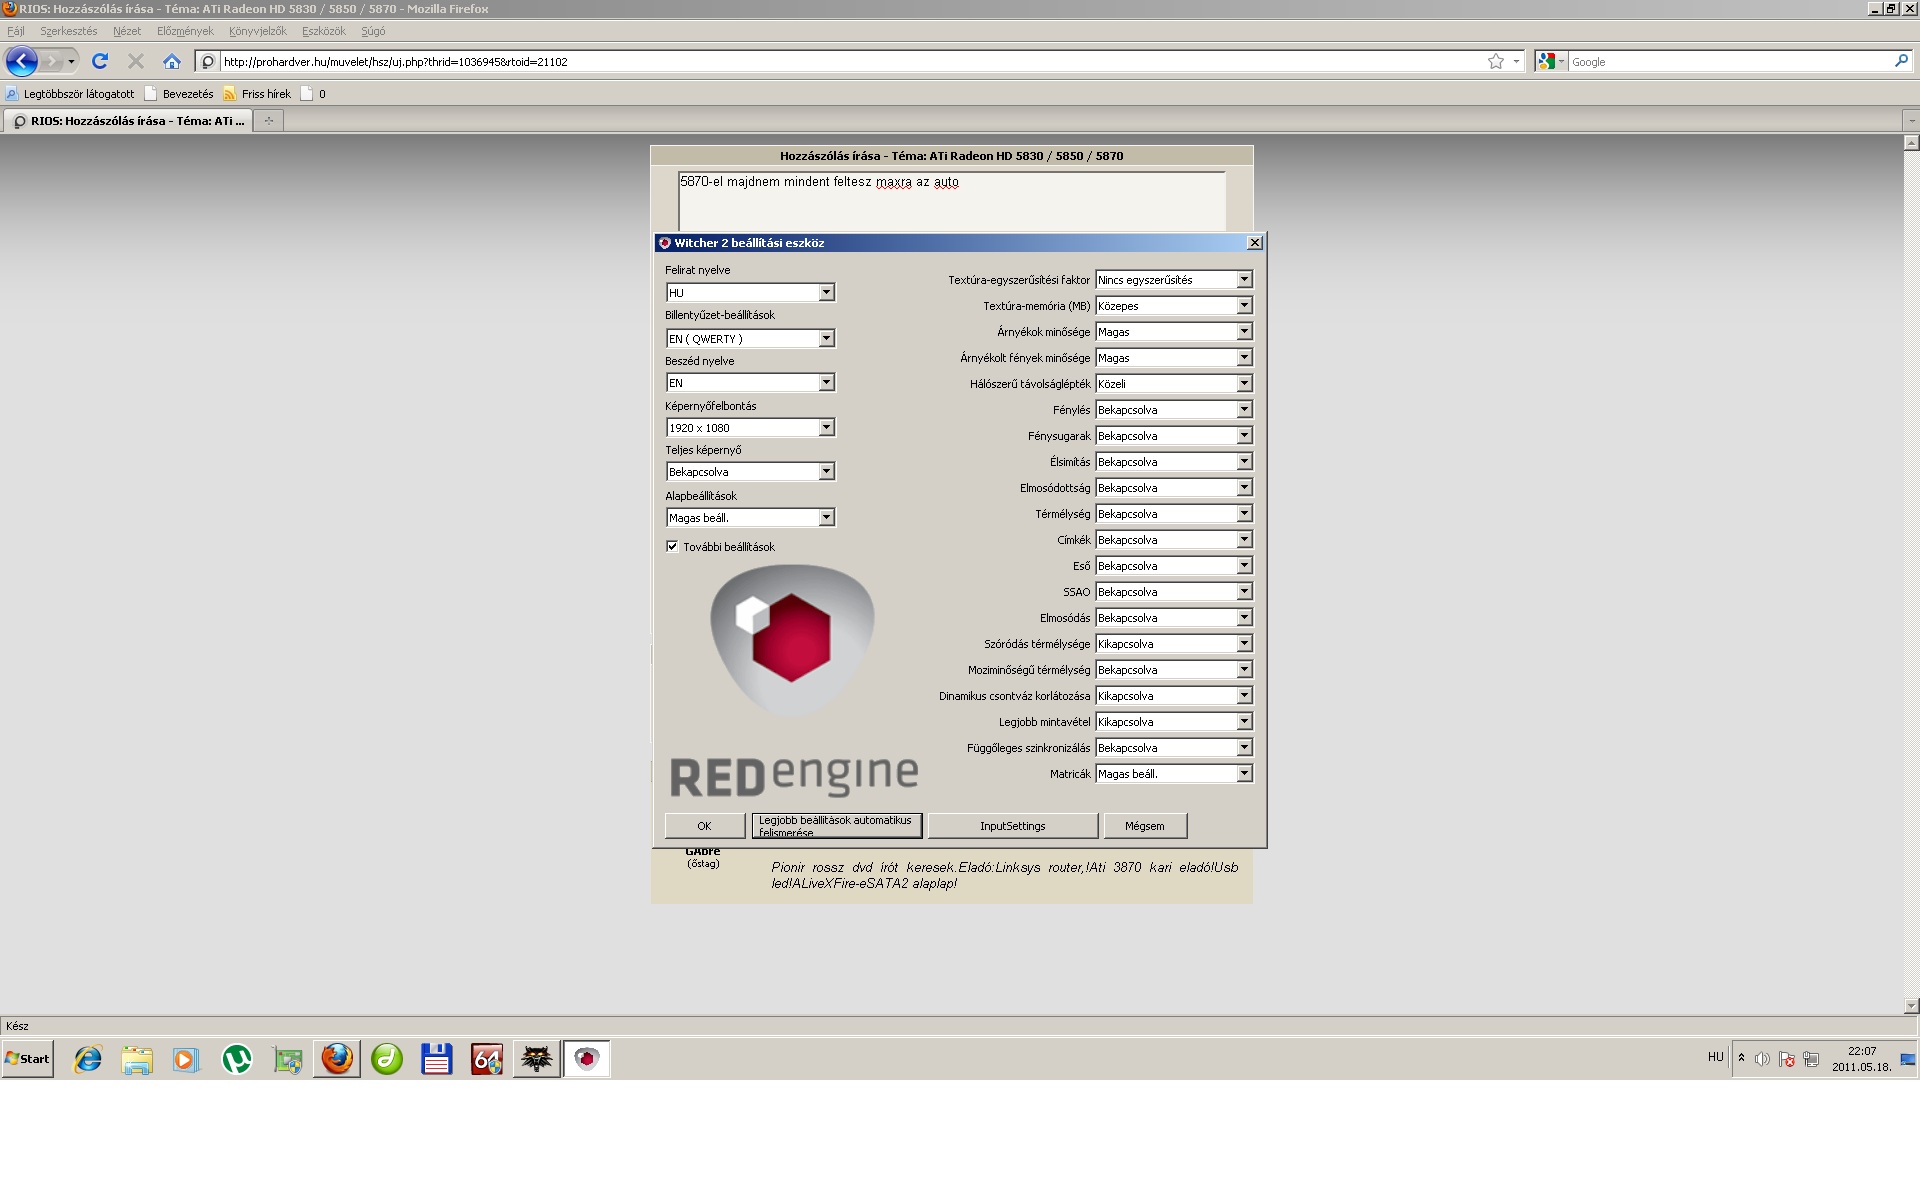Open floppy disk app taskbar icon

(x=437, y=1059)
